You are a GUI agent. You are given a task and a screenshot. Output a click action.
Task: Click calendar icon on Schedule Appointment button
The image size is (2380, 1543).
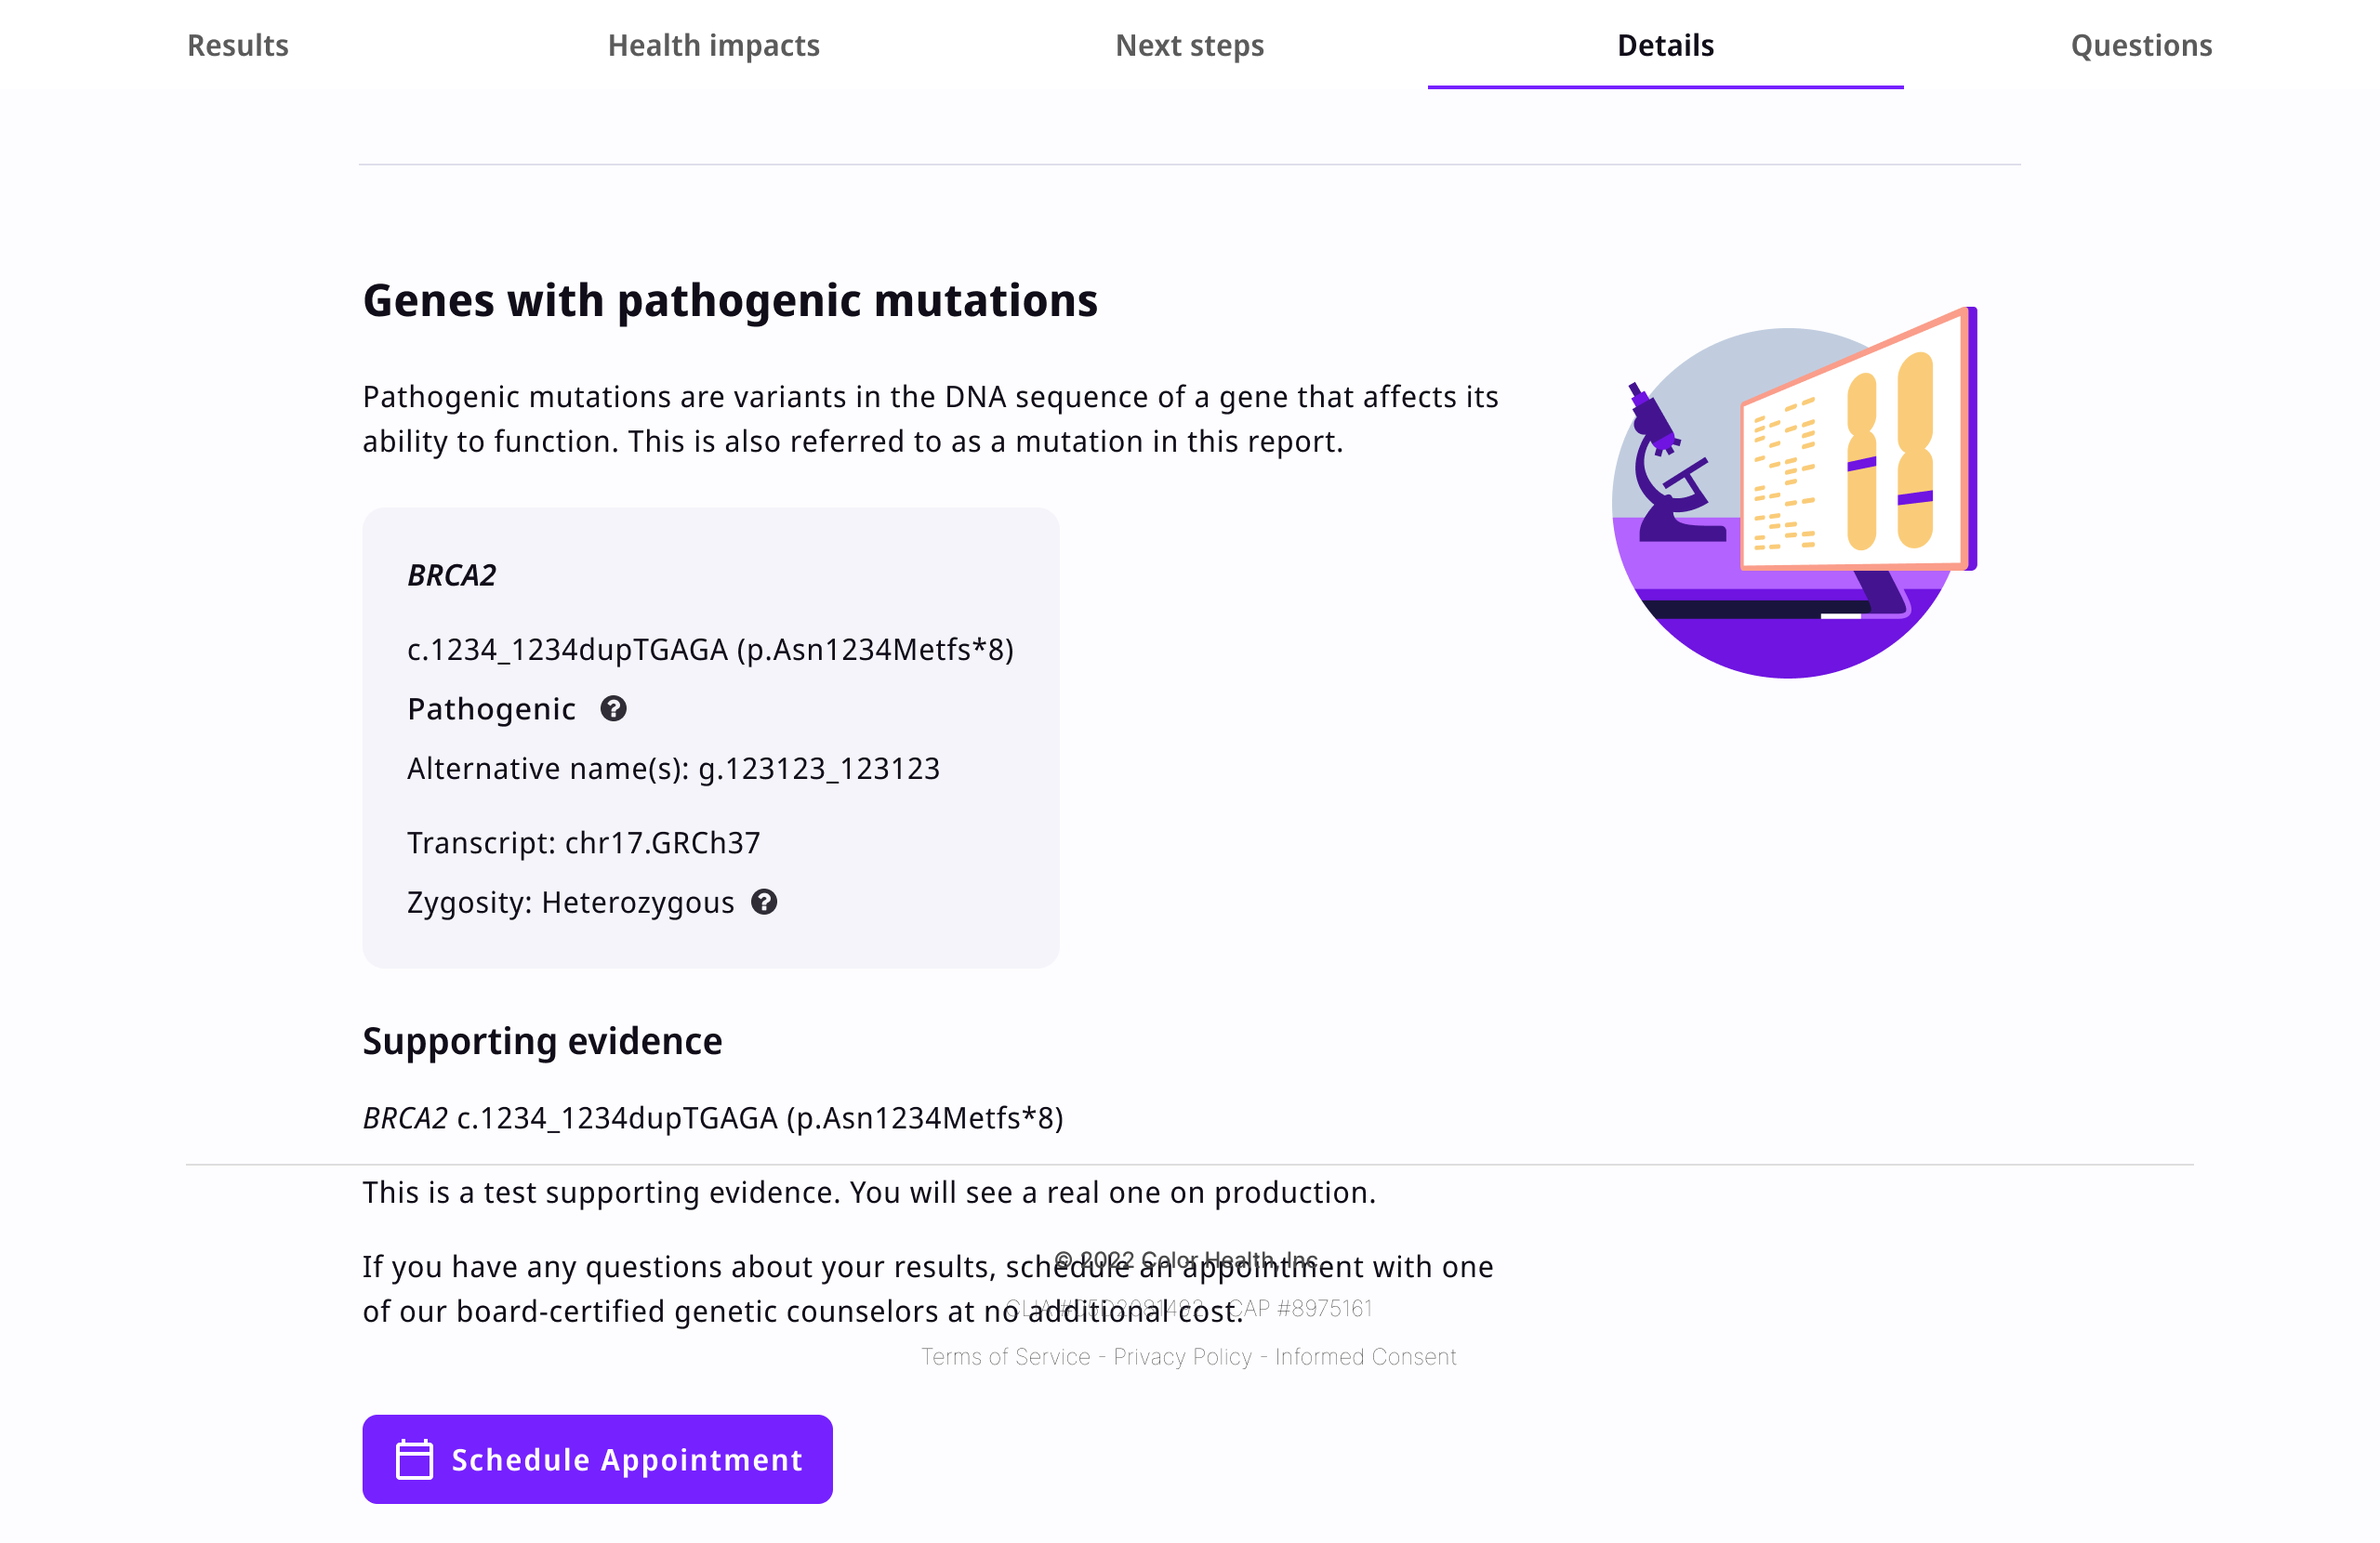coord(414,1459)
